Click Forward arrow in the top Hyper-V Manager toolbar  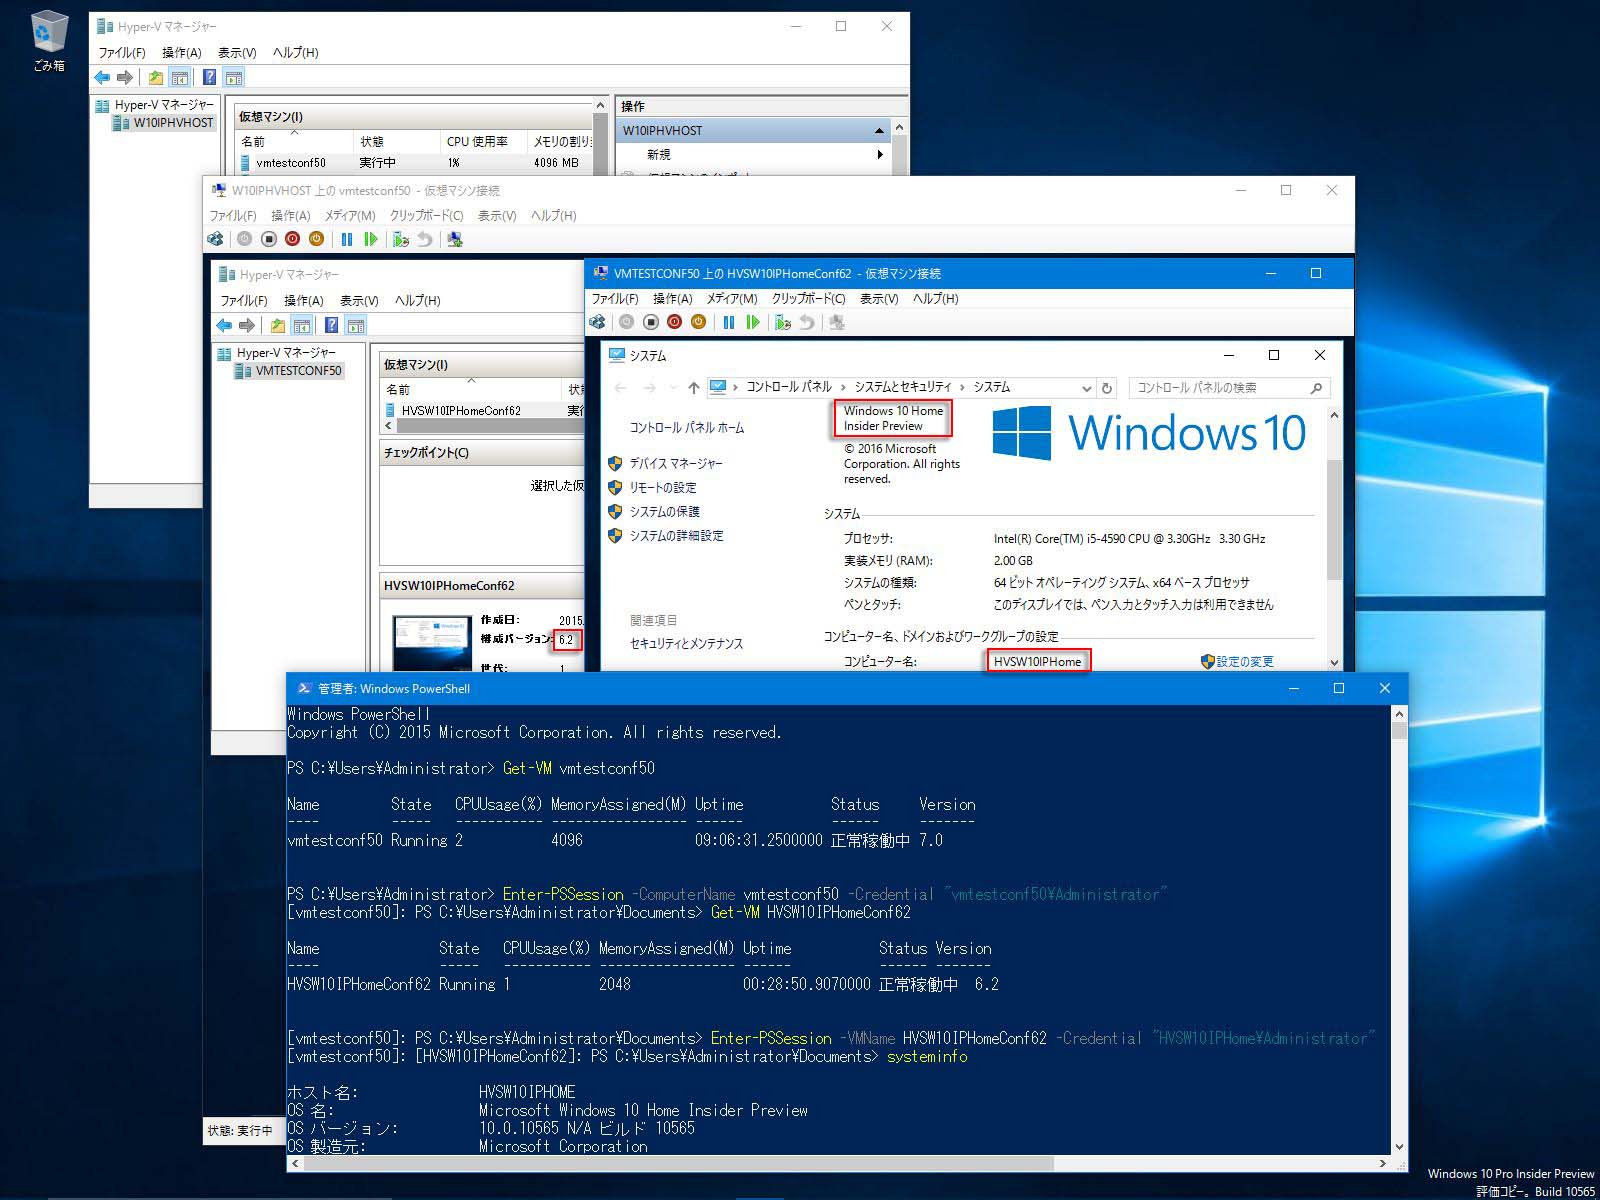click(x=125, y=77)
